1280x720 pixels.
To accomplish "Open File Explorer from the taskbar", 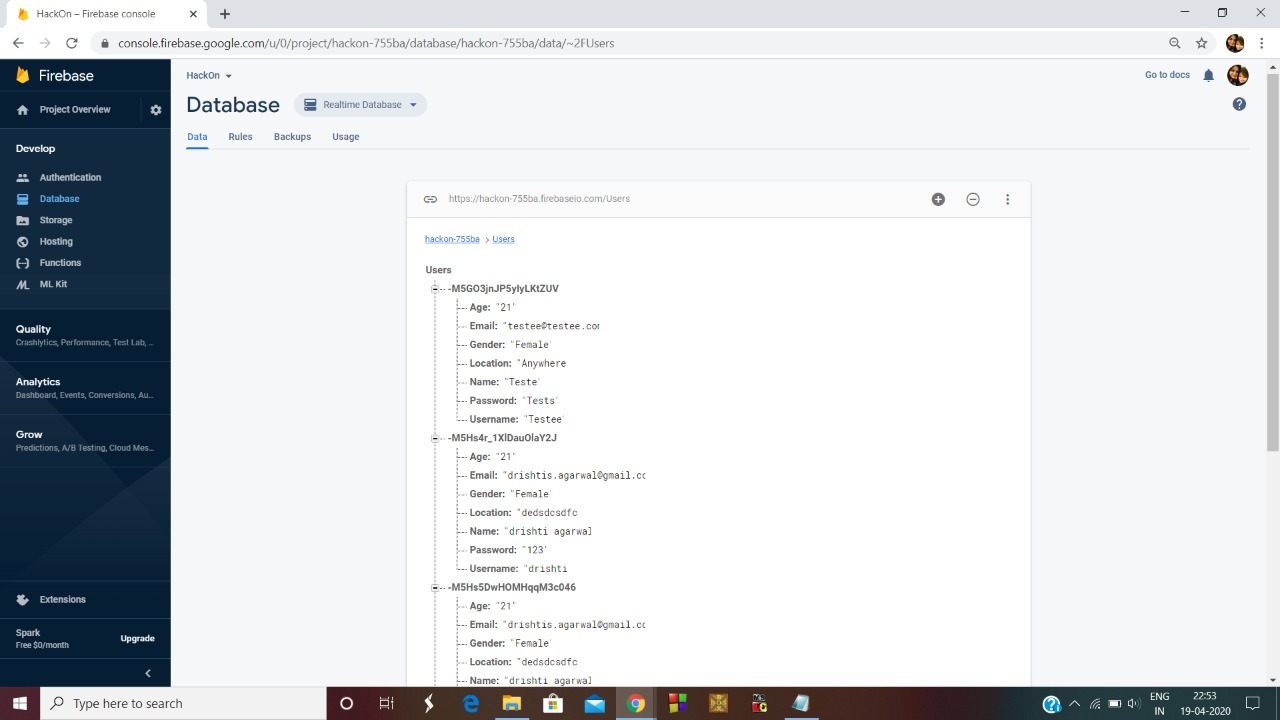I will click(x=511, y=703).
